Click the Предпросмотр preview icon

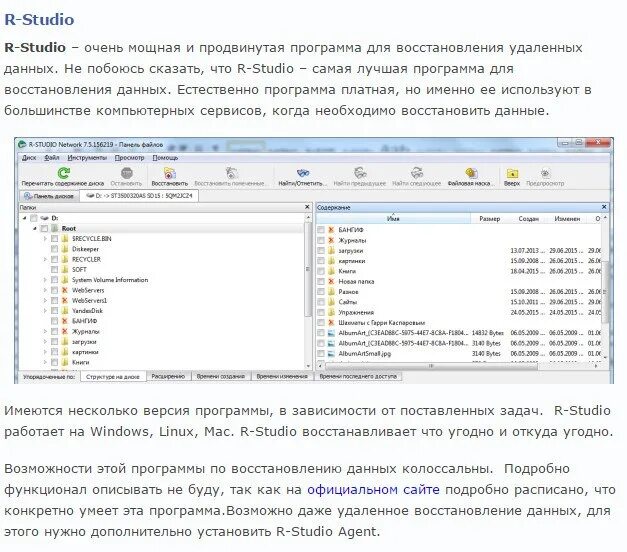(545, 173)
